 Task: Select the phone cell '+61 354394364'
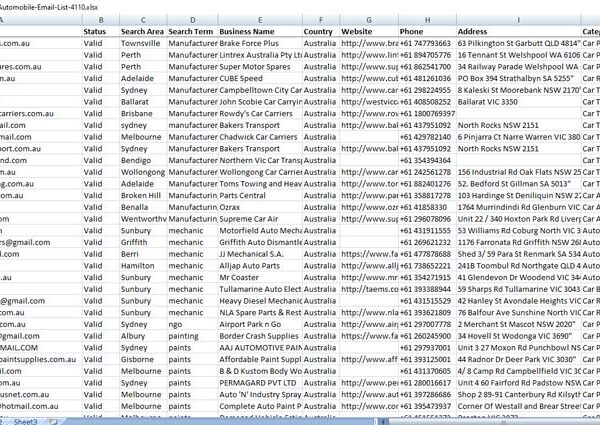(x=427, y=160)
